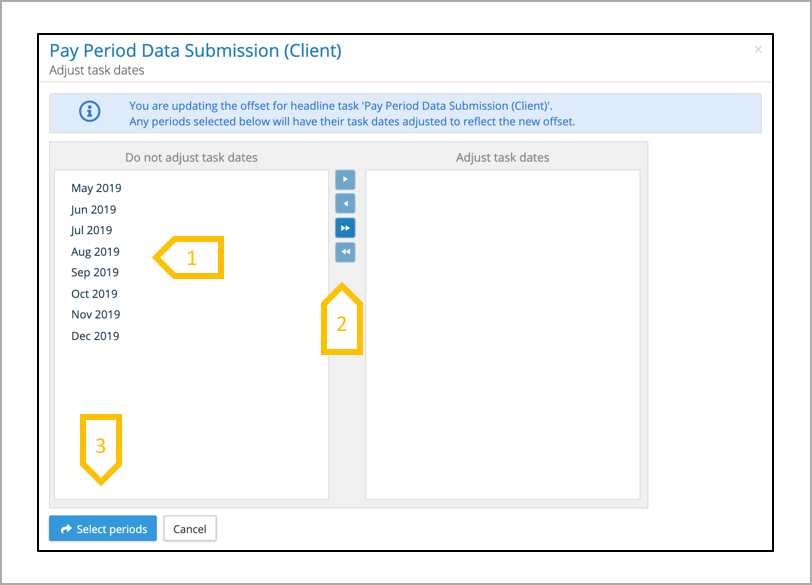Click the single left arrow move button

pyautogui.click(x=345, y=203)
